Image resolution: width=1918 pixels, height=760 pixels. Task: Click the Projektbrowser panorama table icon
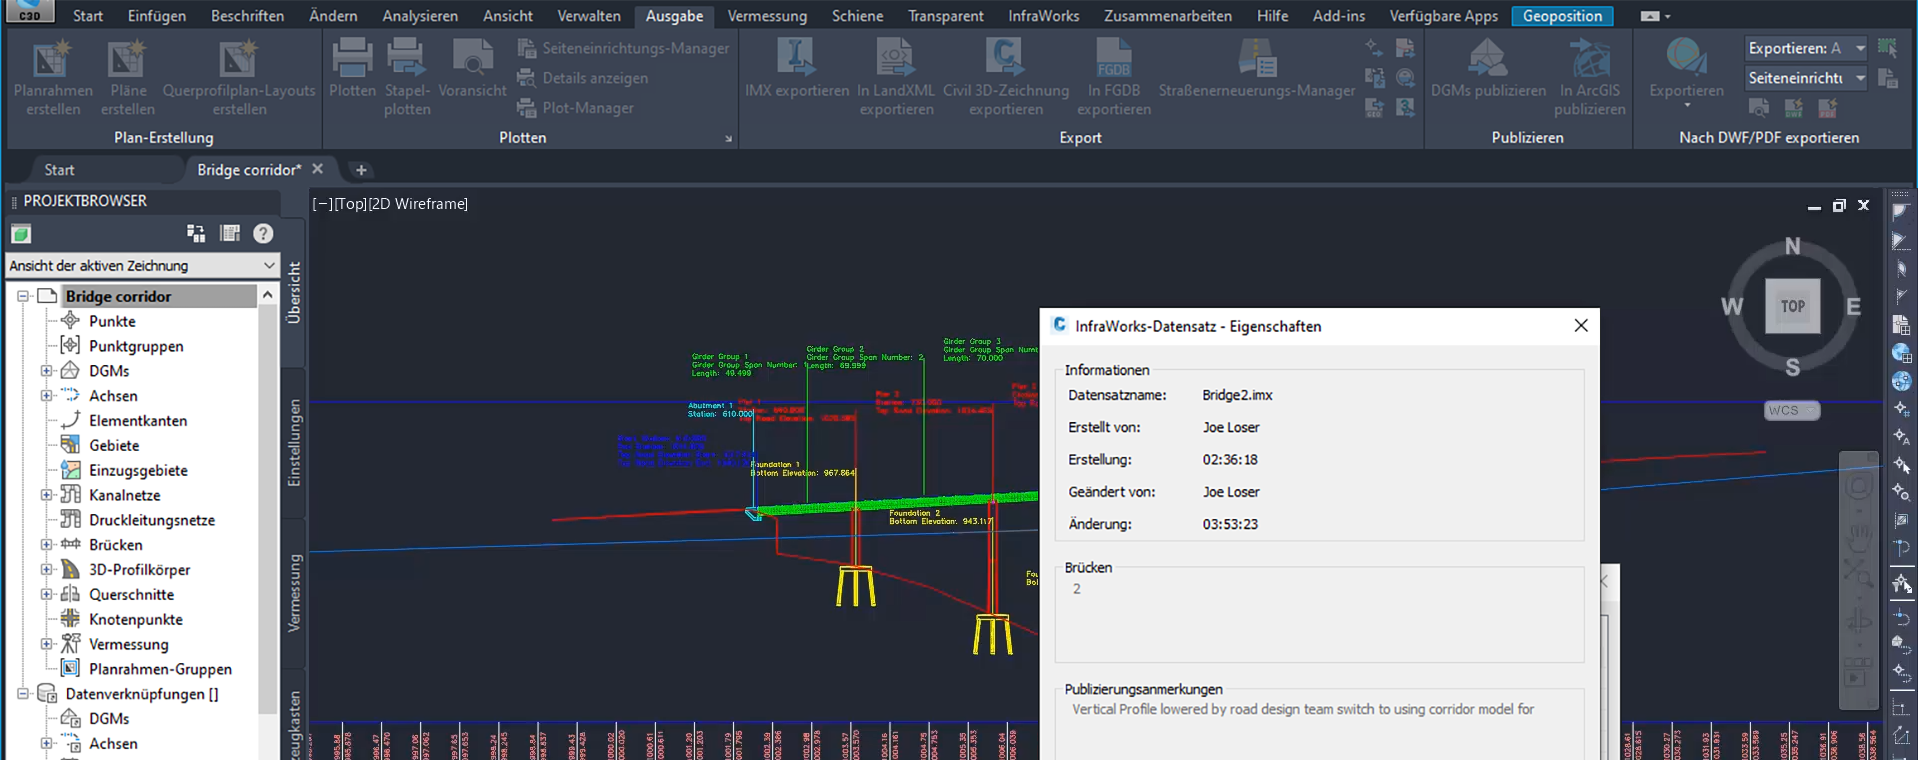pos(230,233)
